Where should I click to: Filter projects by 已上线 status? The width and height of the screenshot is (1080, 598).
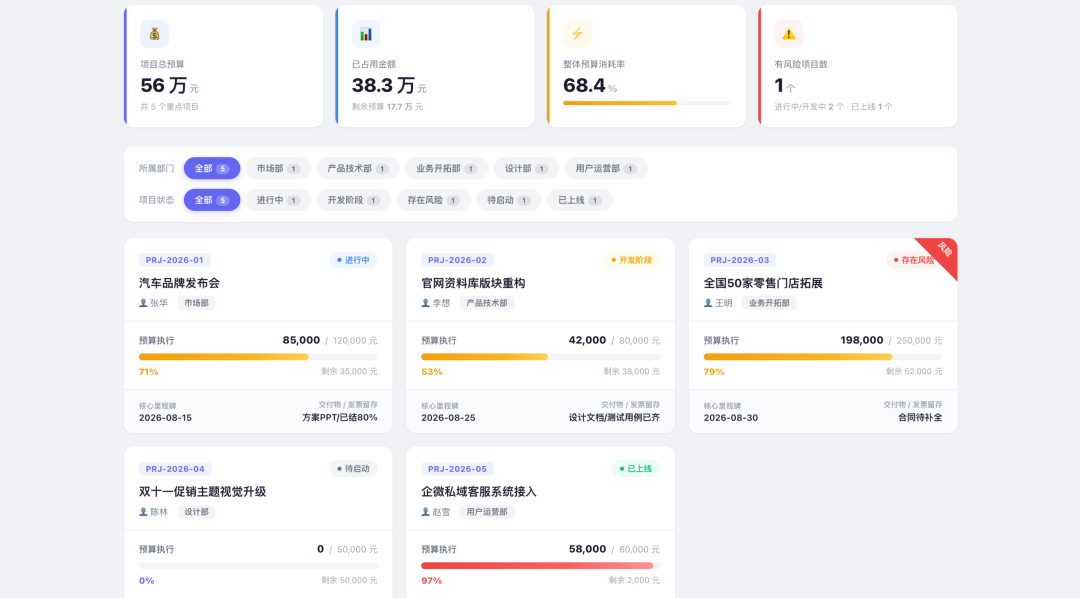point(580,200)
